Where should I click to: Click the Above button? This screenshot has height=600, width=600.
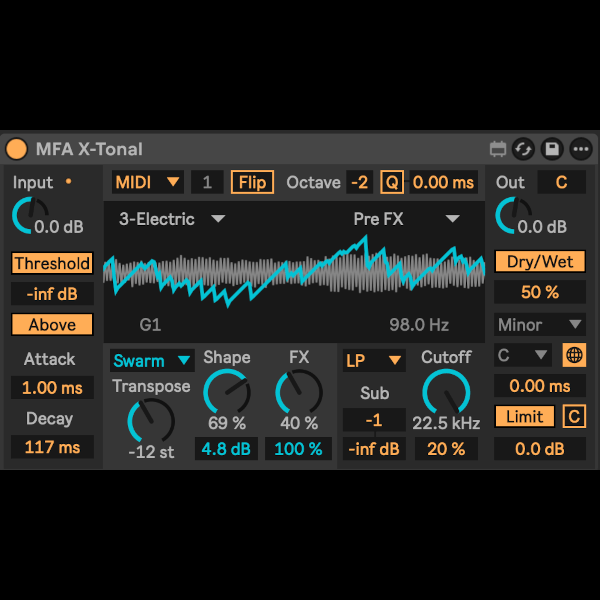pos(52,325)
